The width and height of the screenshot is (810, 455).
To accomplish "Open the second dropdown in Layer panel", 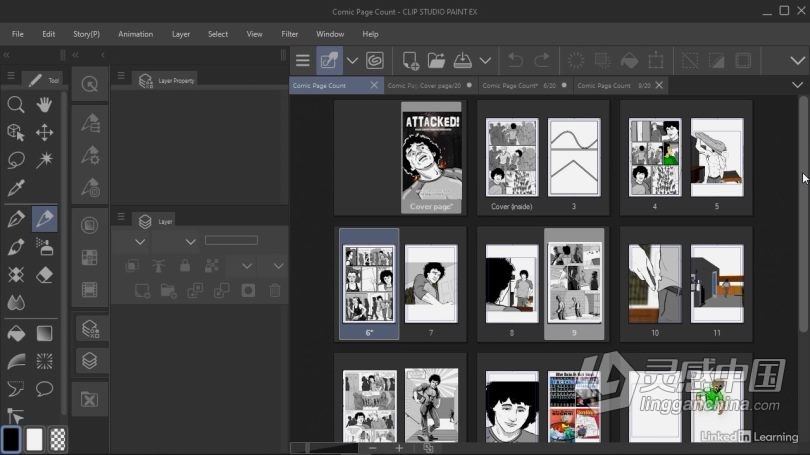I will click(190, 241).
